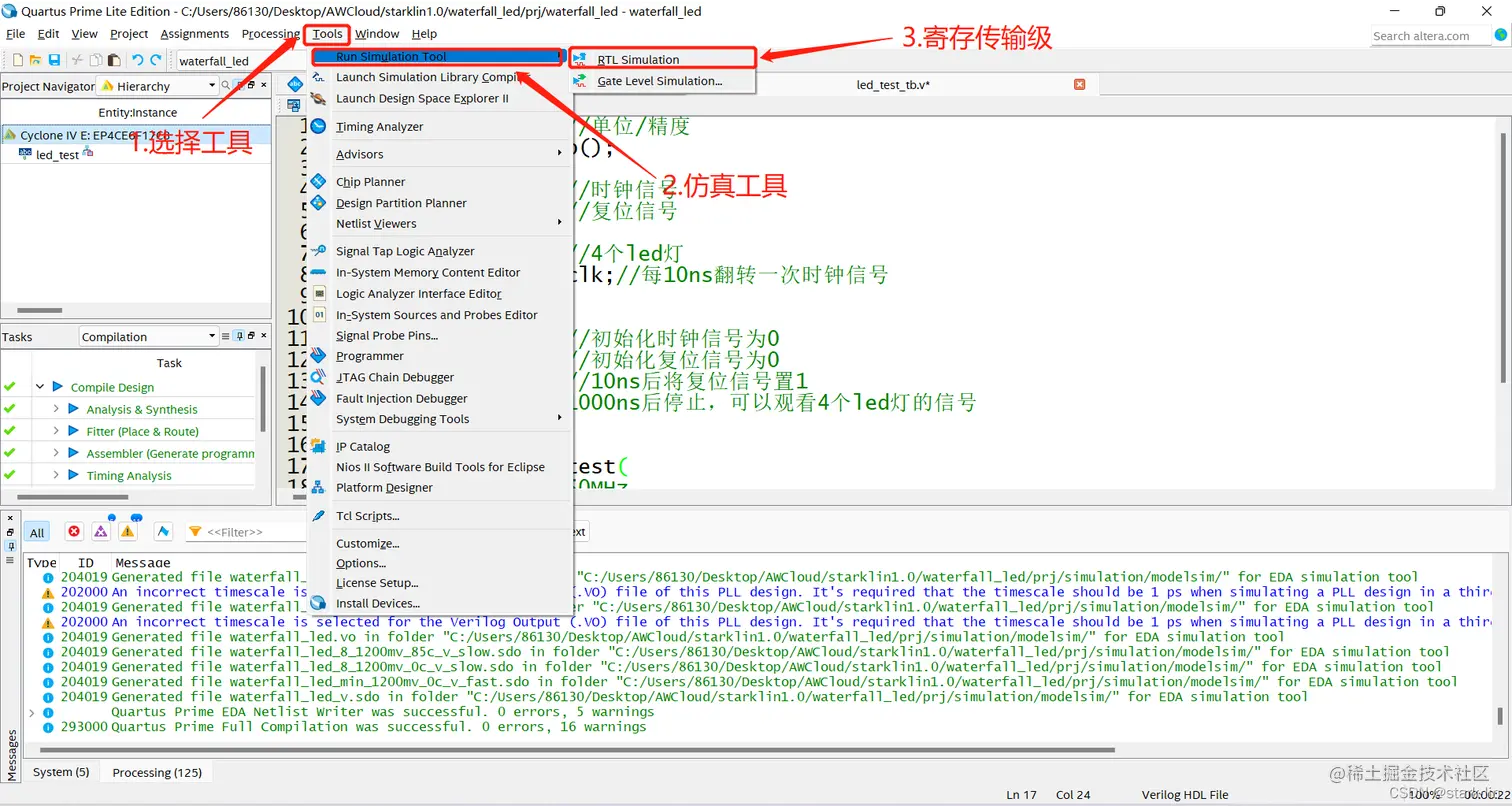Screen dimensions: 1512x806
Task: Open the Help menu
Action: click(424, 34)
